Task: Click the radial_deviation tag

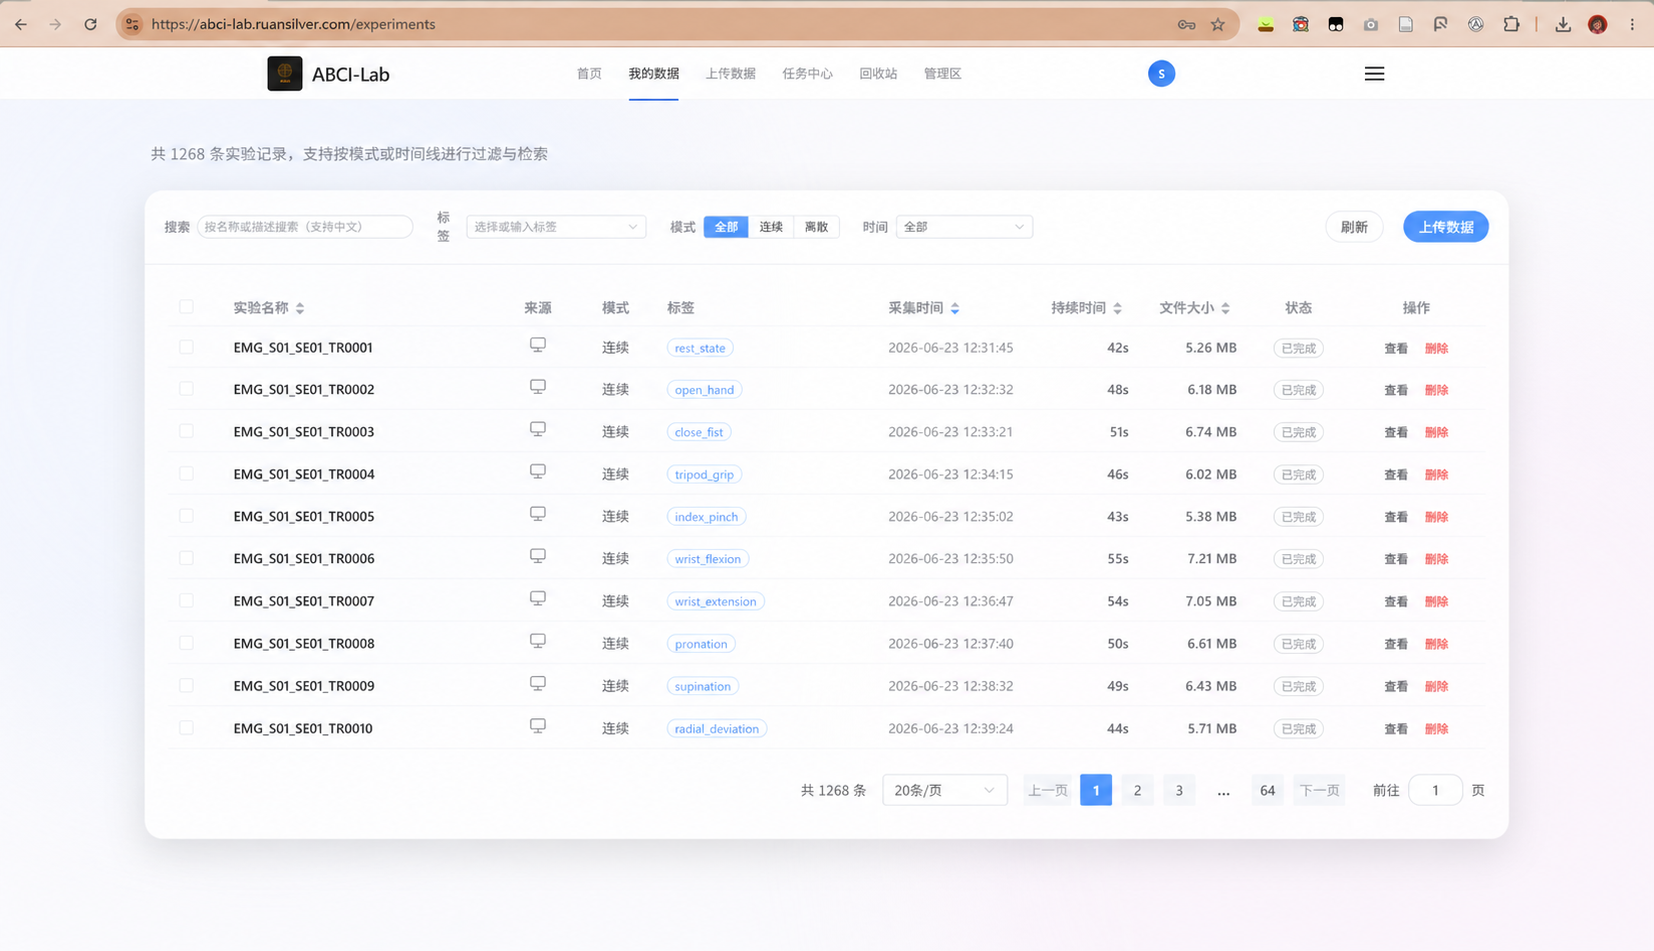Action: [717, 728]
